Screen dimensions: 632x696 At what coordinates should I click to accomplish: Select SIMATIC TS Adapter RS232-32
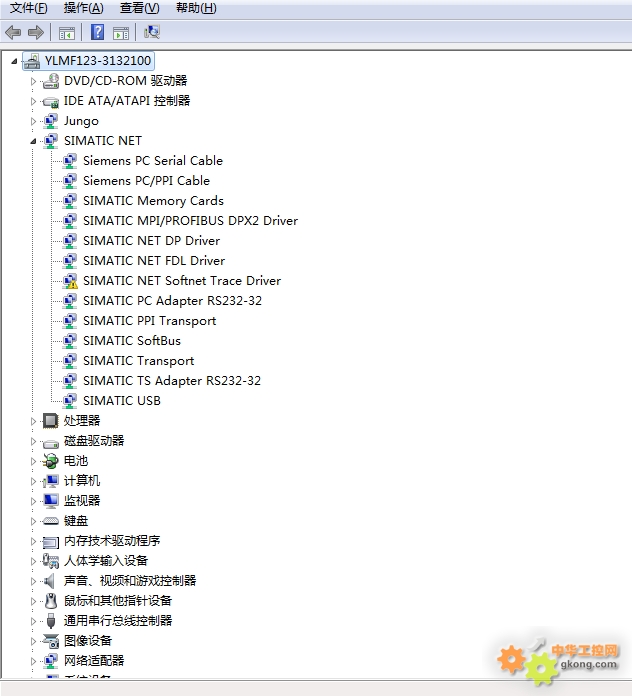(x=172, y=380)
